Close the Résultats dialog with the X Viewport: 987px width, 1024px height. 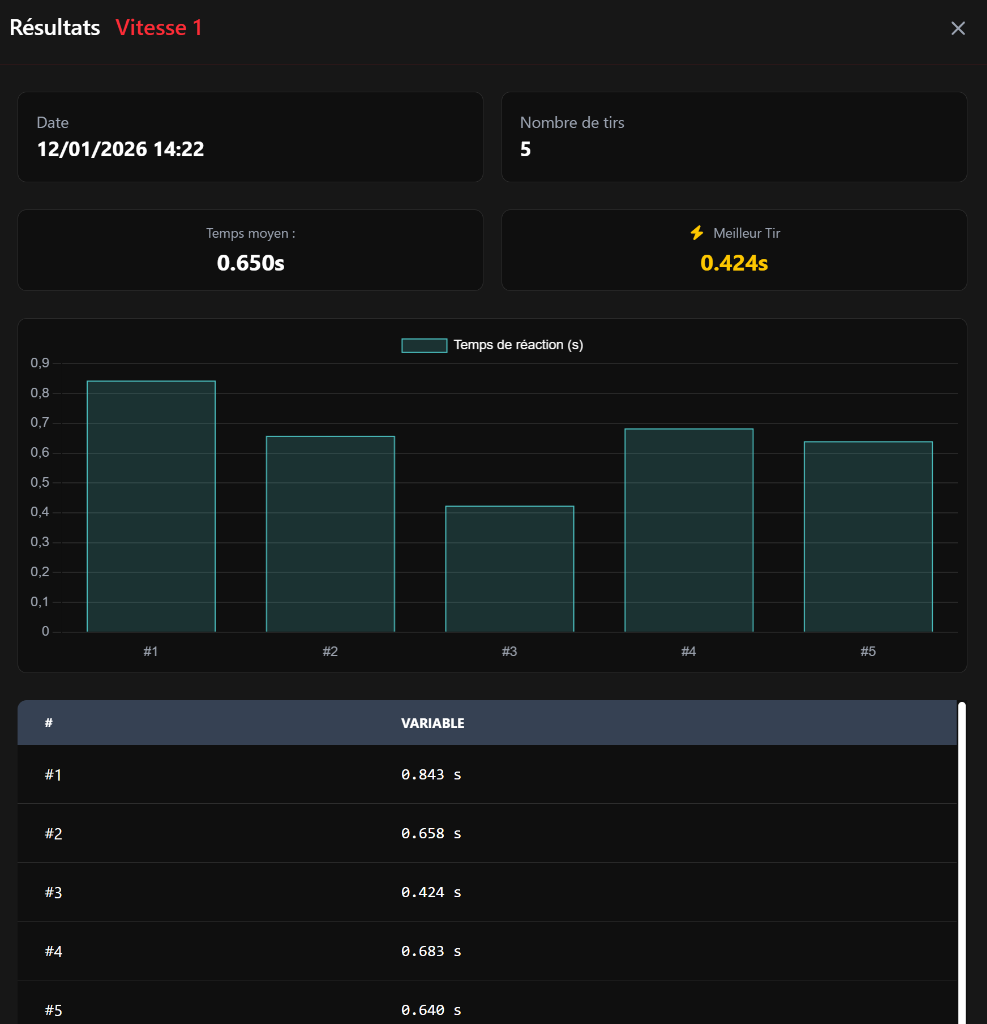(x=958, y=28)
